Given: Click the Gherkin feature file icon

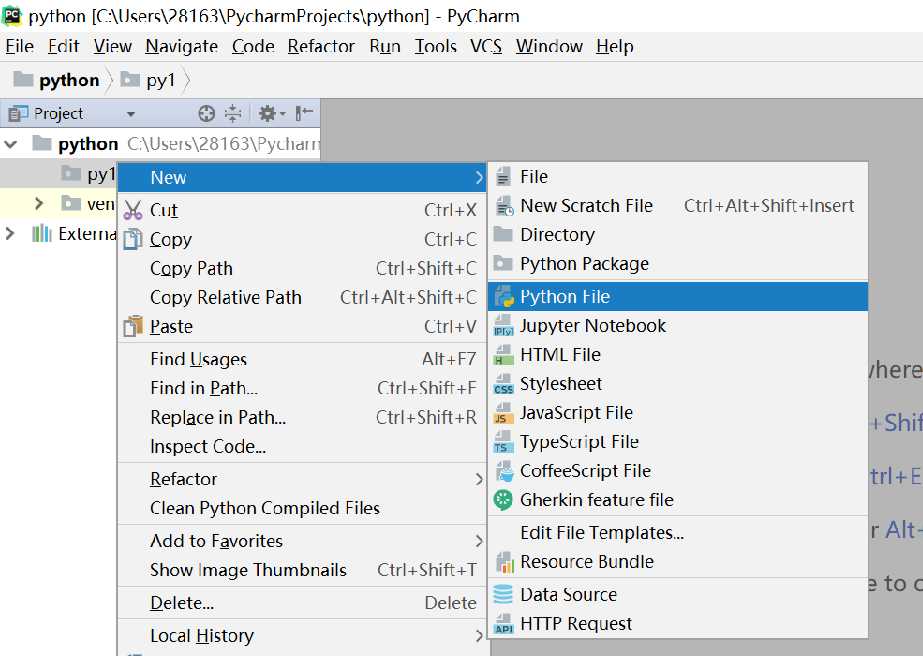Looking at the screenshot, I should click(503, 500).
